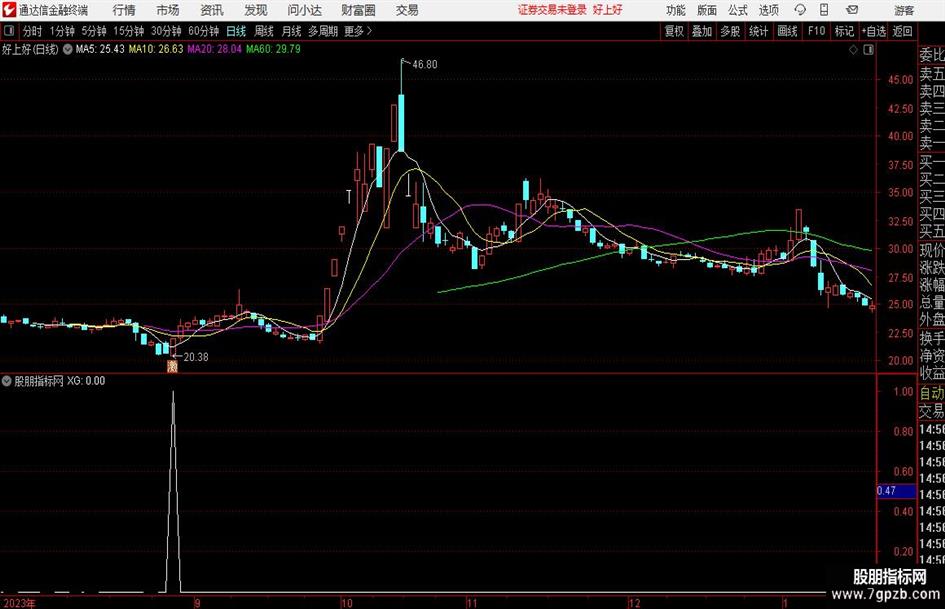945x609 pixels.
Task: Switch to 1分钟 period
Action: [x=62, y=31]
